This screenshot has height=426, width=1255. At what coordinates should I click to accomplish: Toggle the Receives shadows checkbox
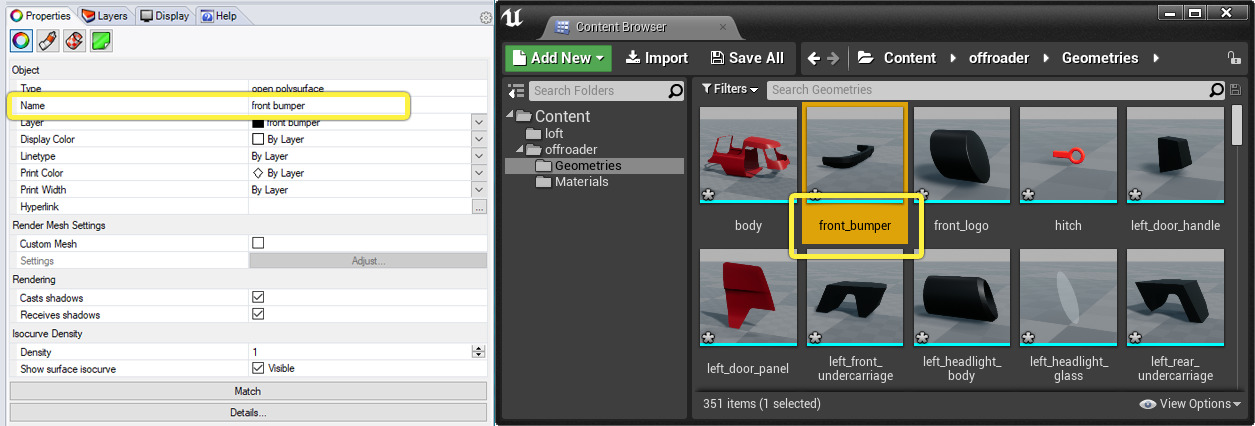pyautogui.click(x=258, y=315)
